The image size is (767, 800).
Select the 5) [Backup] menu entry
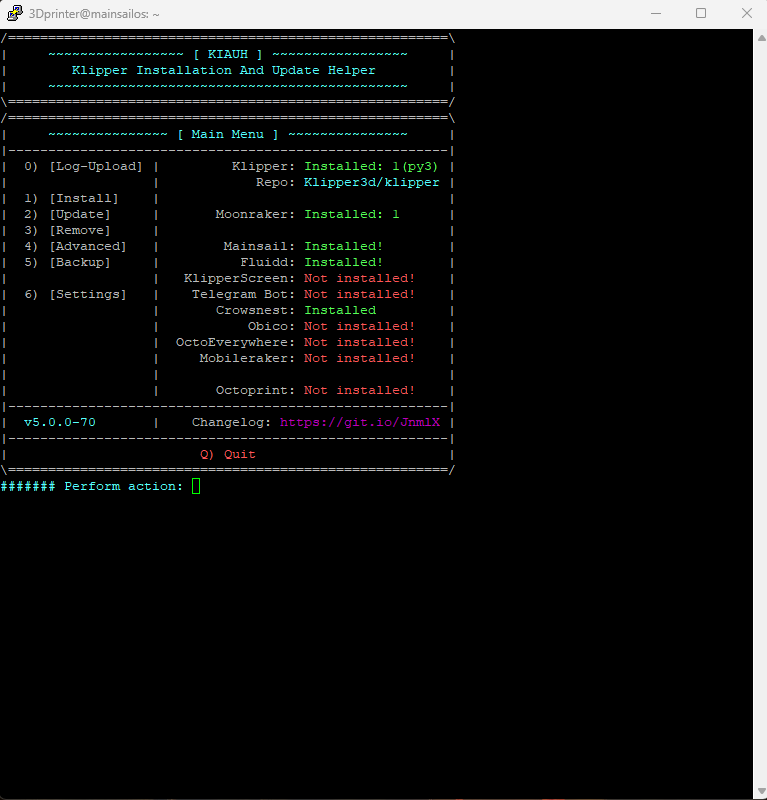coord(67,262)
